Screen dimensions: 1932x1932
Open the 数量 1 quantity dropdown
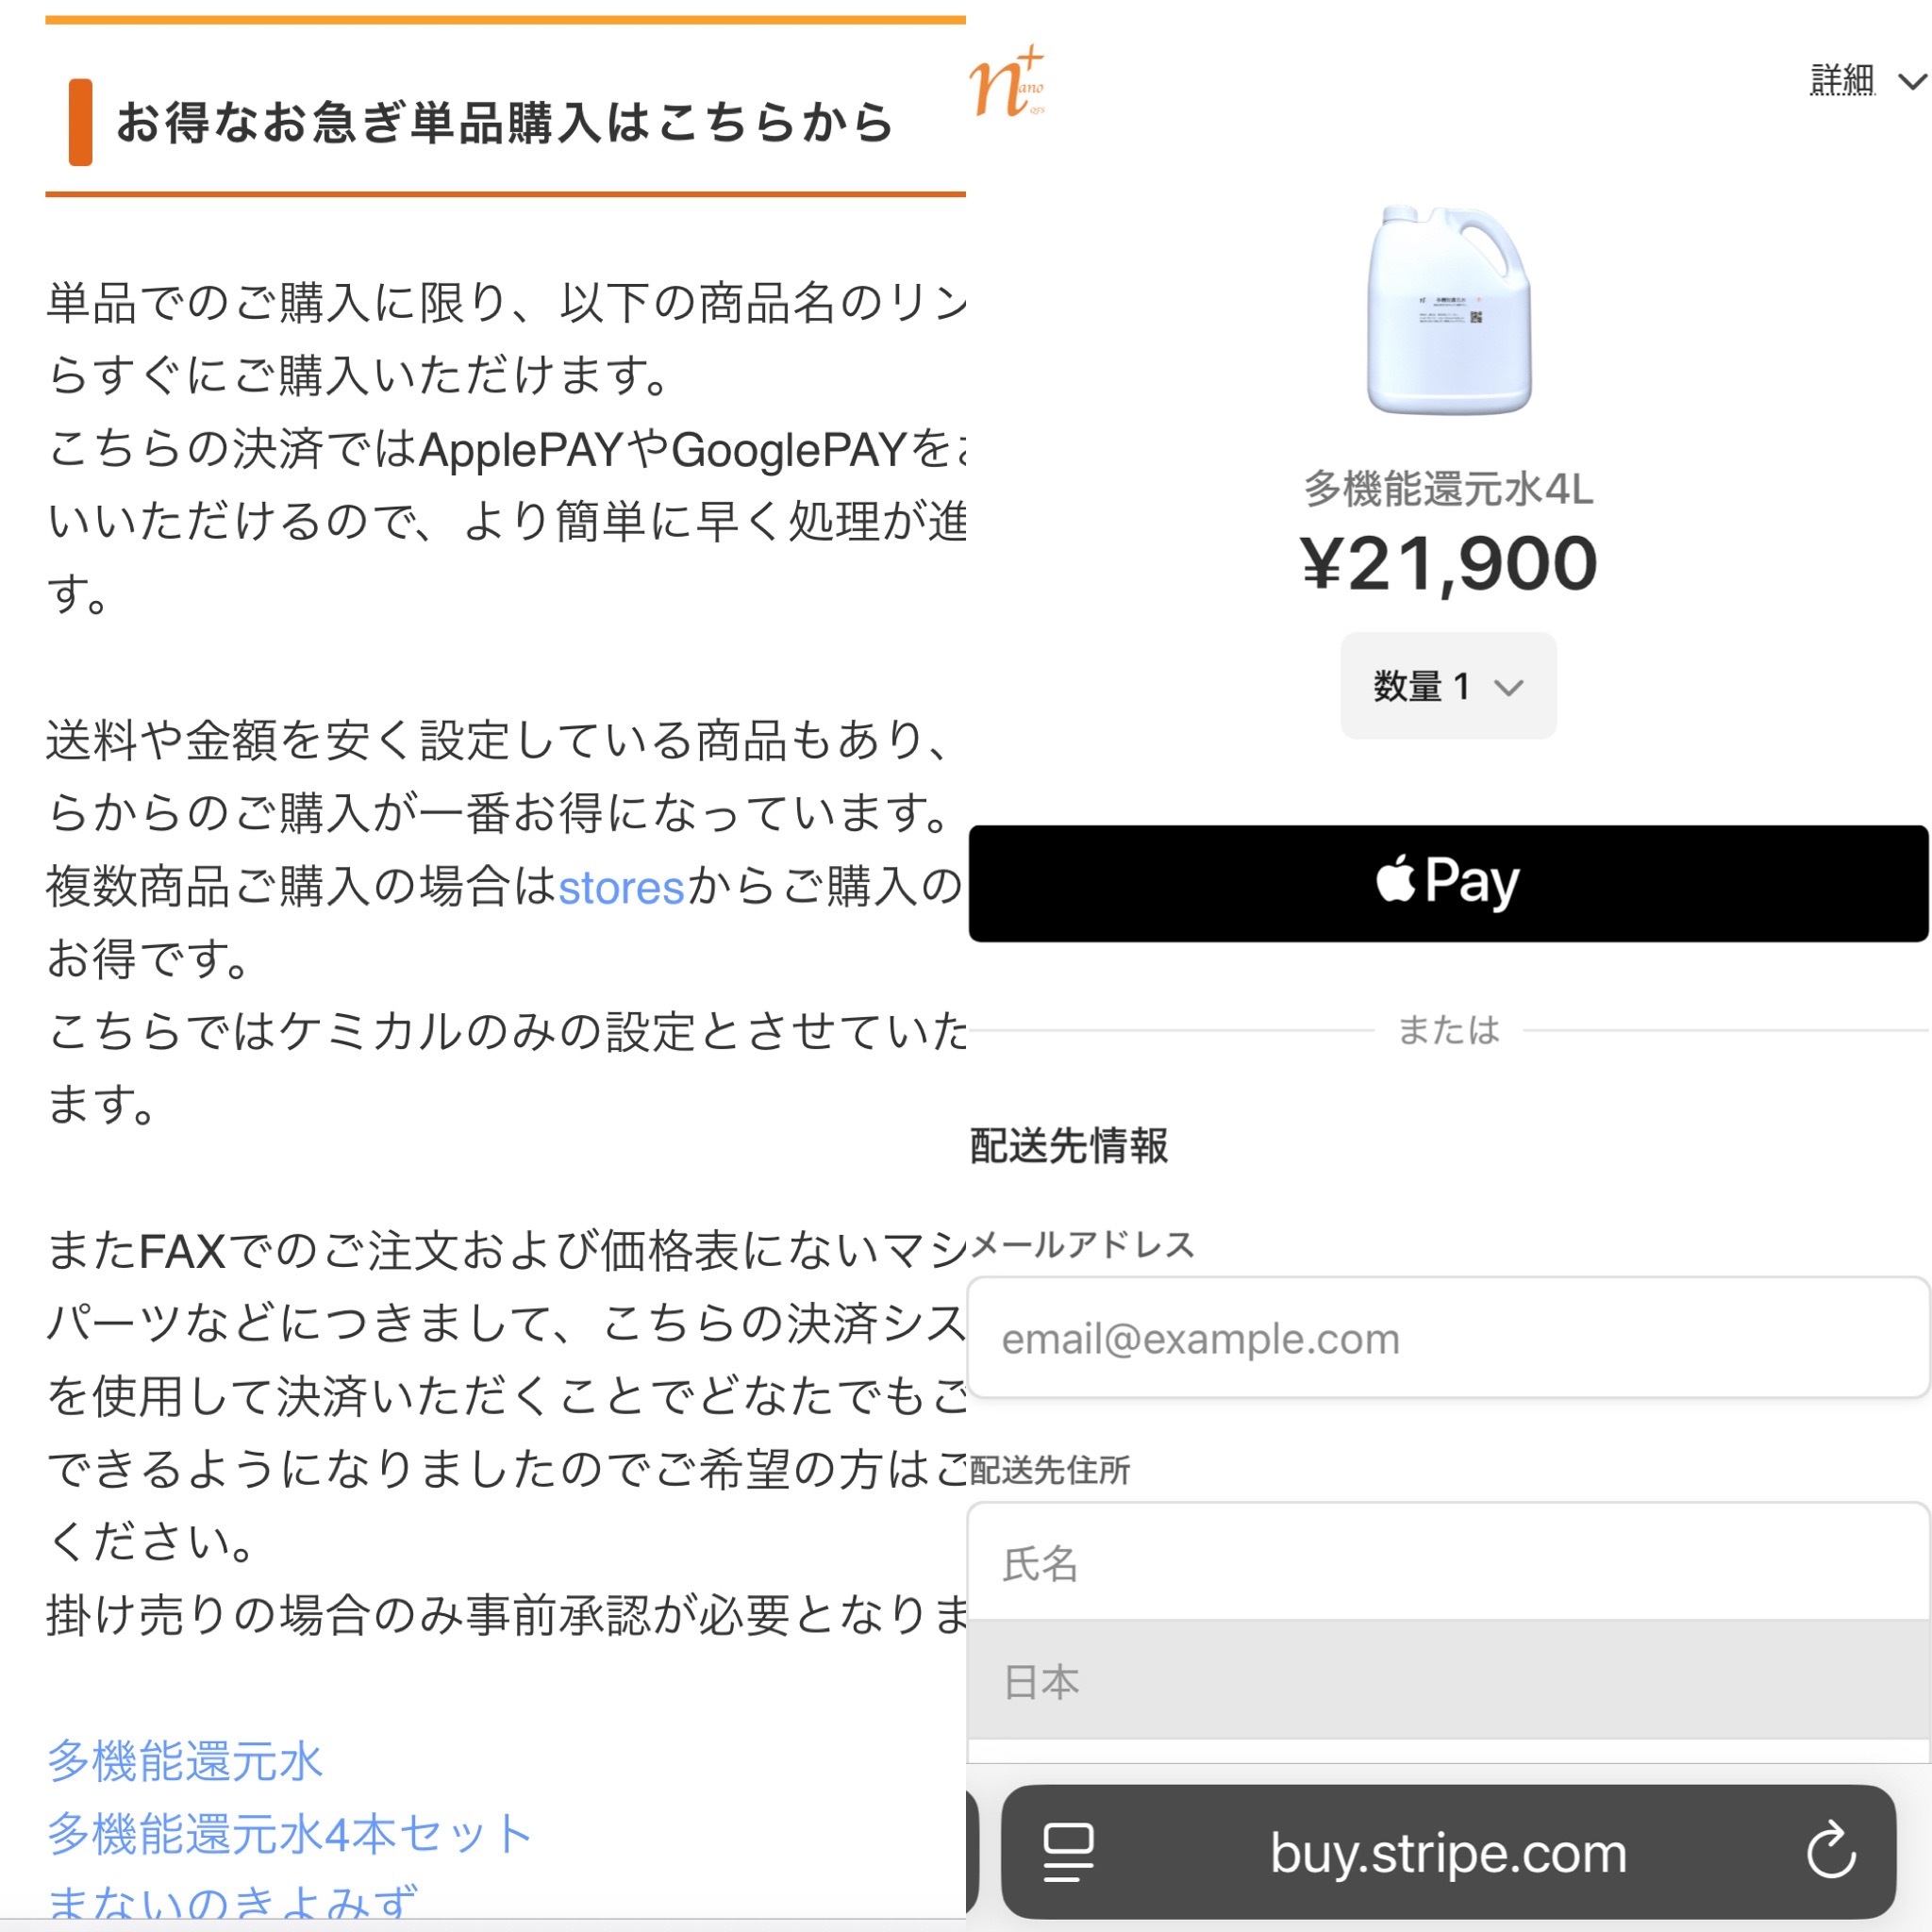point(1448,686)
